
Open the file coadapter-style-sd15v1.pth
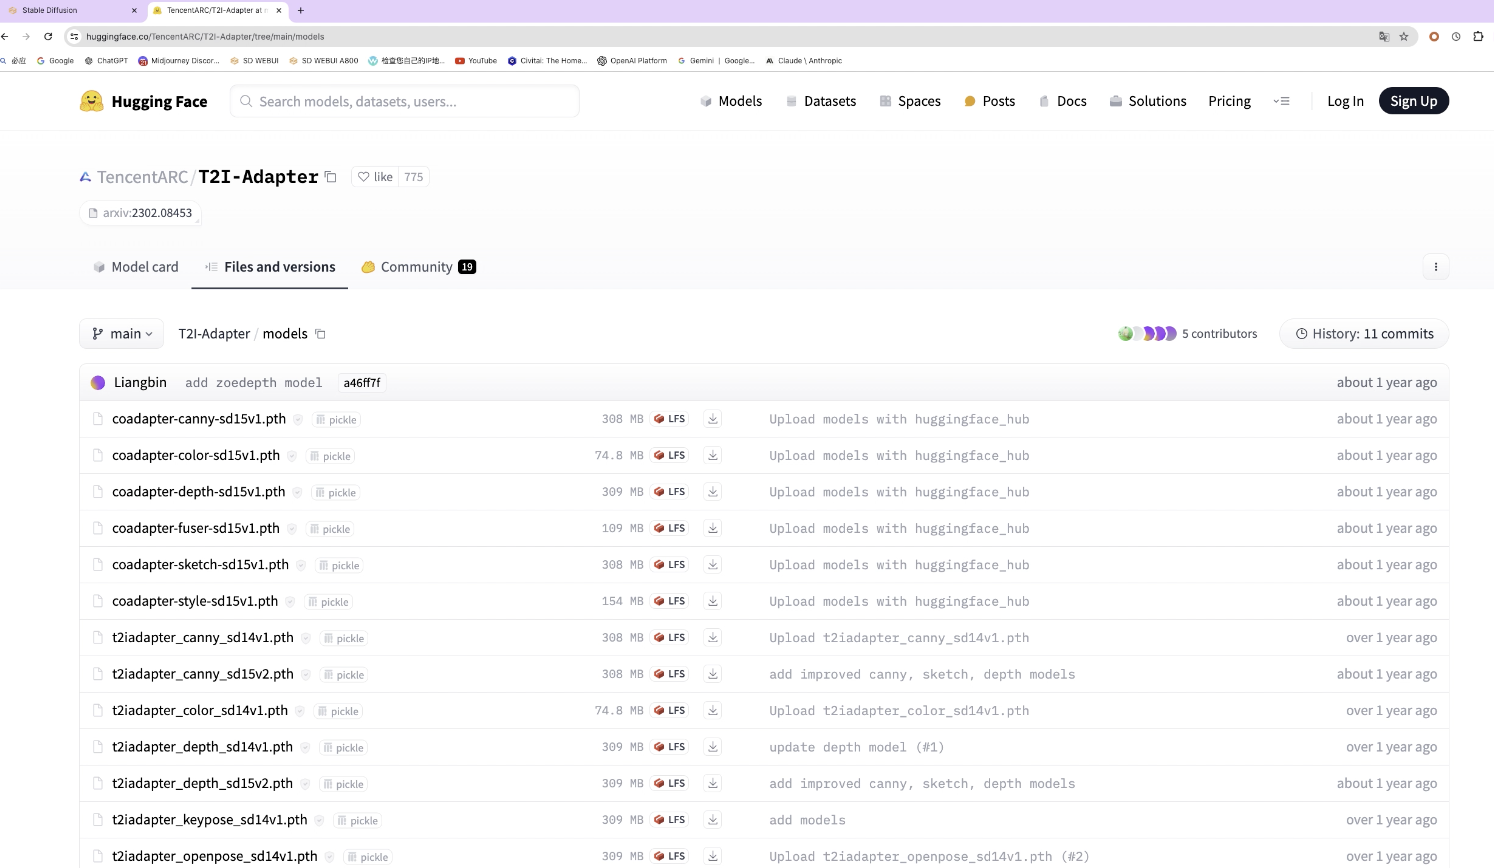click(x=195, y=601)
